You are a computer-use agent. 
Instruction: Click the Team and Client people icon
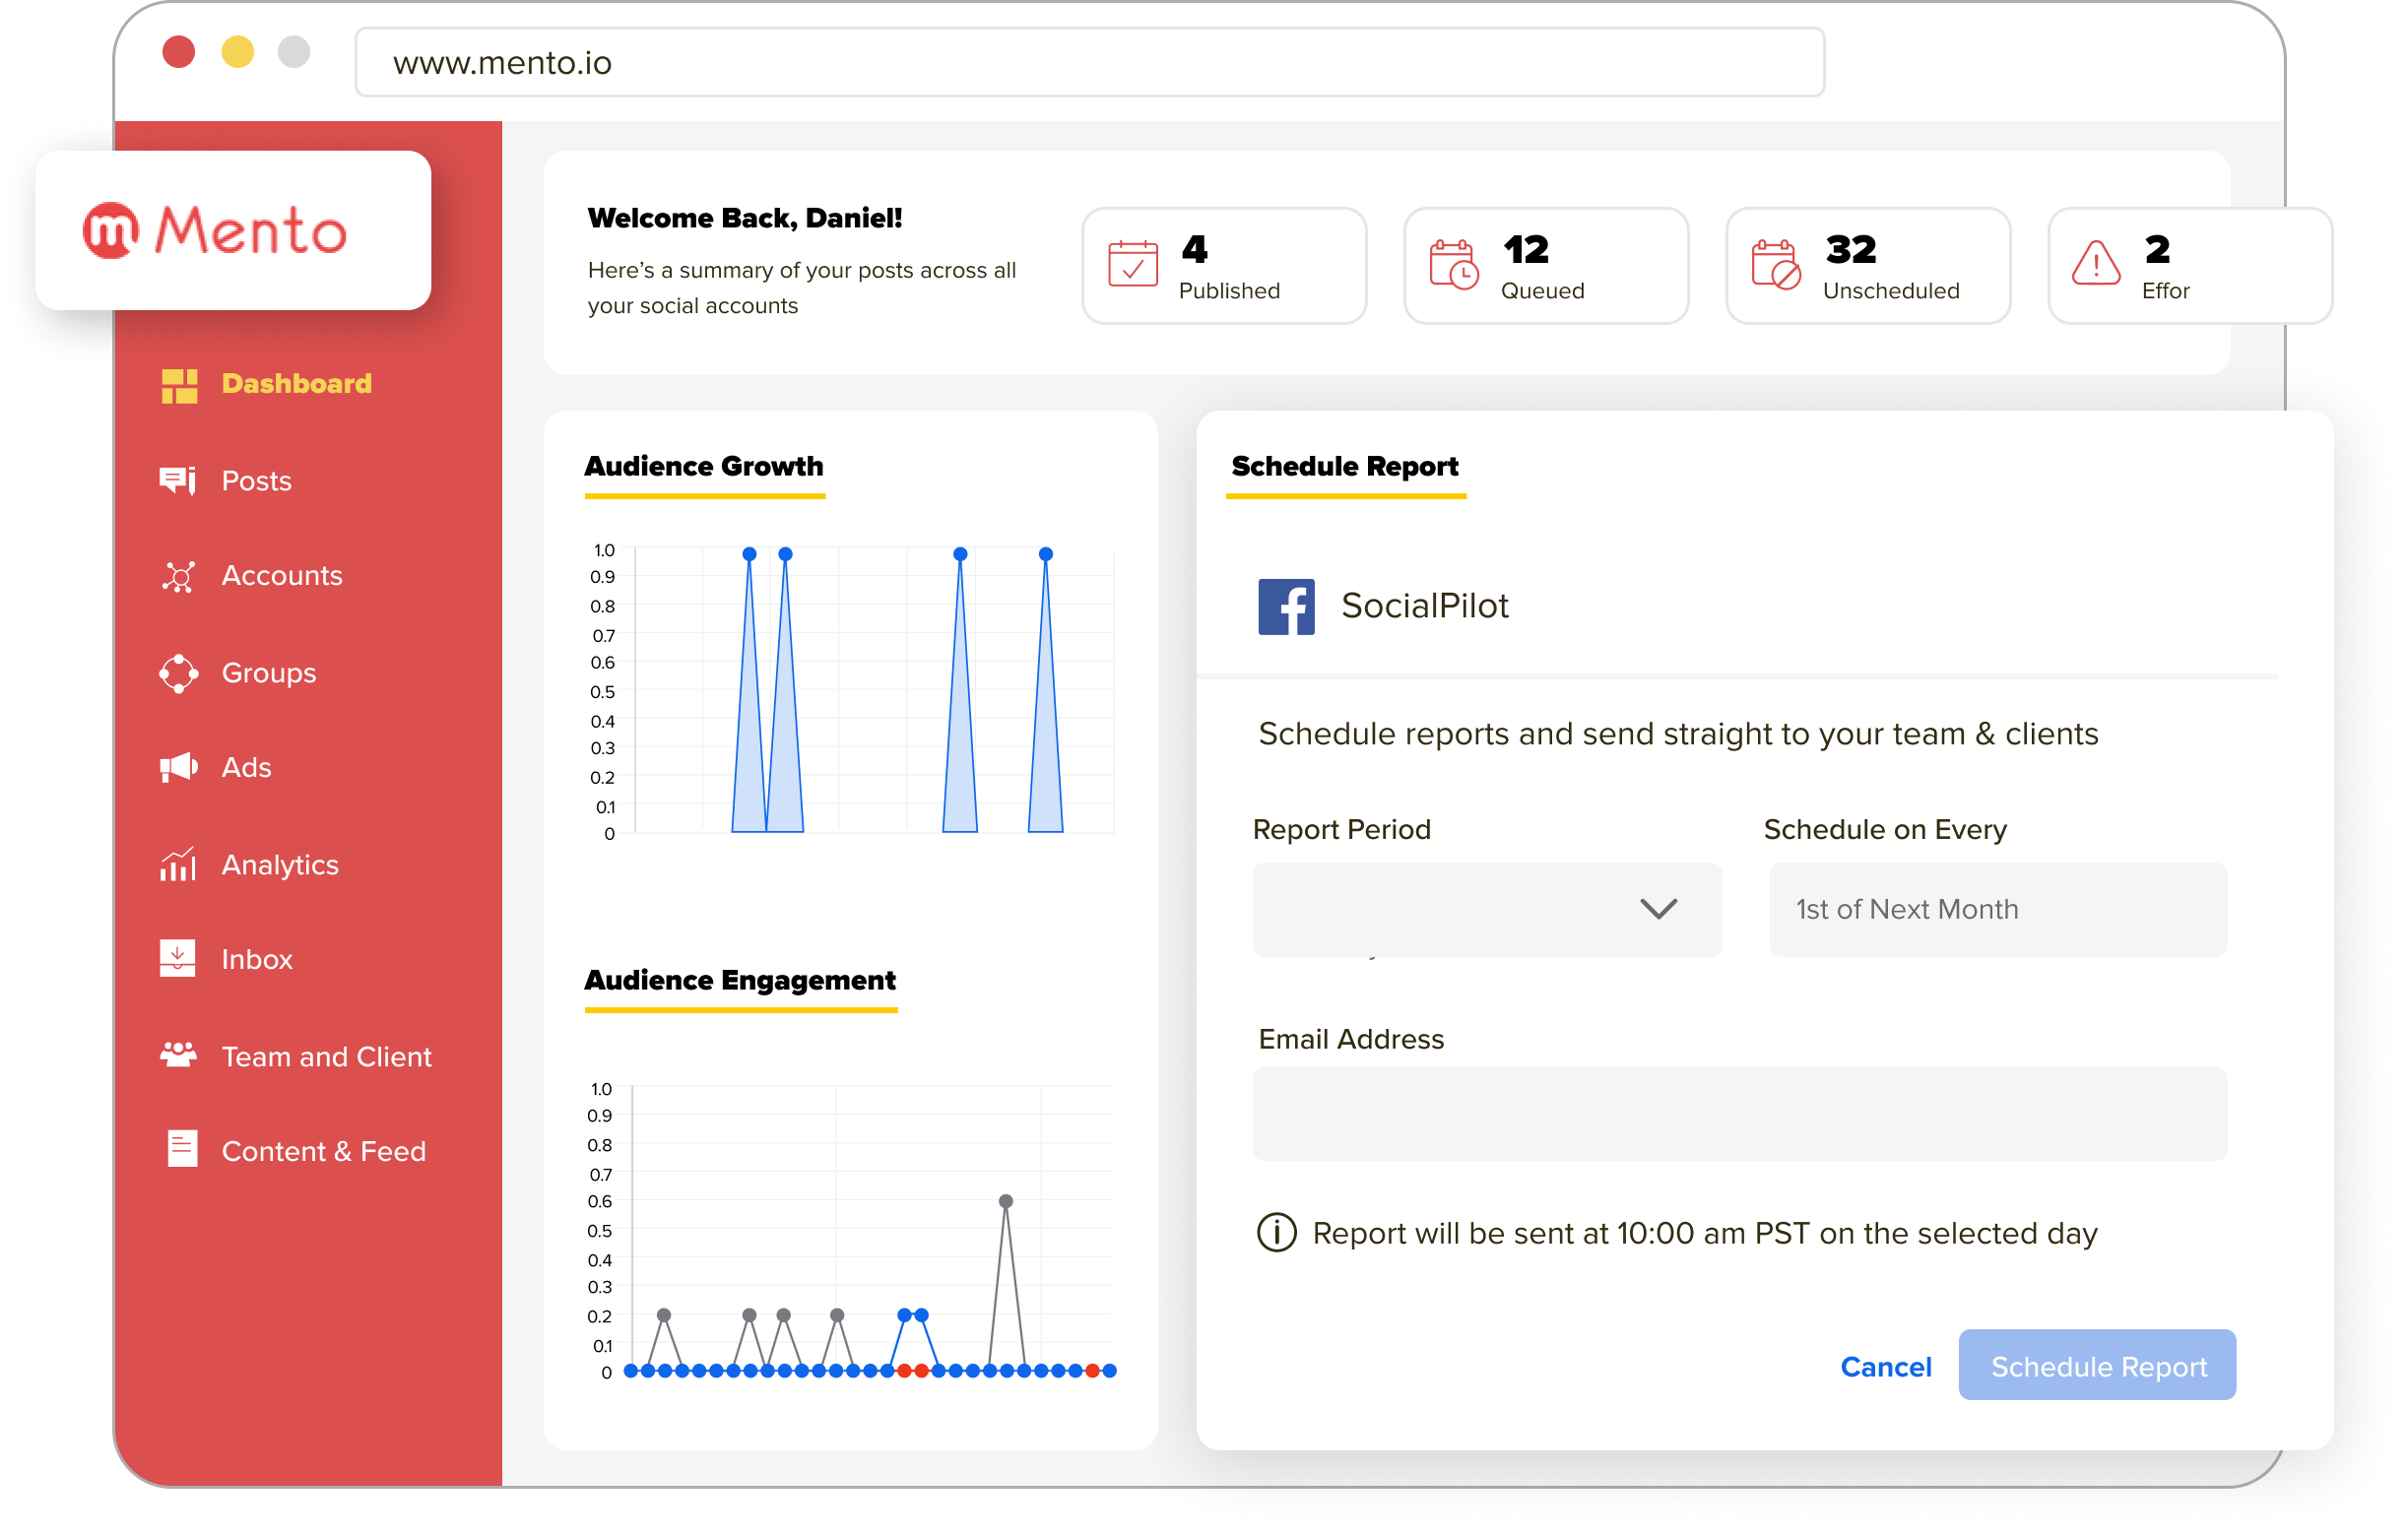(179, 1056)
